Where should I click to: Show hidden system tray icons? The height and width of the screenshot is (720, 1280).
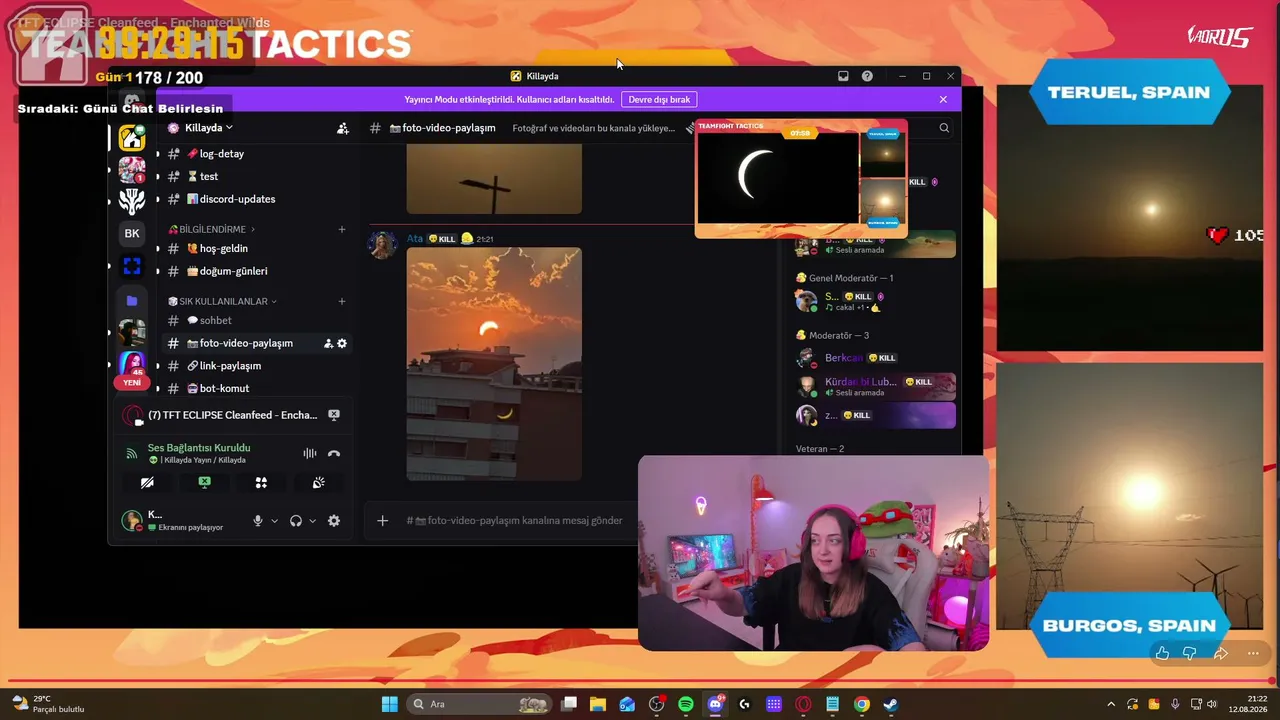pos(1110,704)
